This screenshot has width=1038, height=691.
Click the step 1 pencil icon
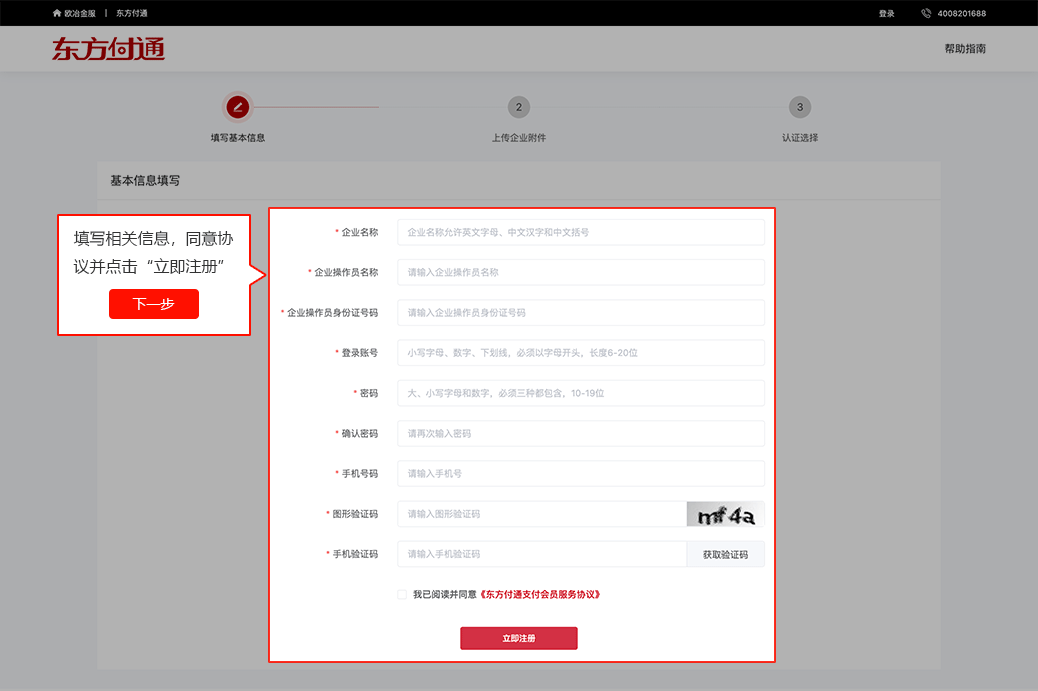click(x=238, y=107)
